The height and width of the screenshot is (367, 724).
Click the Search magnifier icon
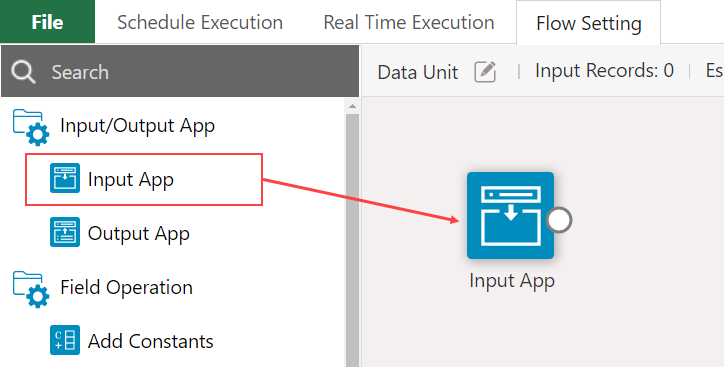point(23,72)
